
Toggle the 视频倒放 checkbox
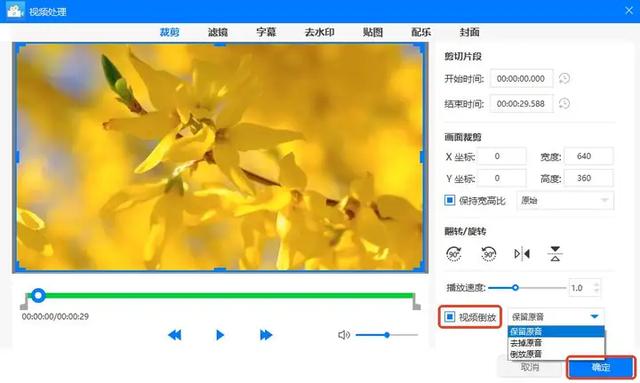click(x=449, y=316)
